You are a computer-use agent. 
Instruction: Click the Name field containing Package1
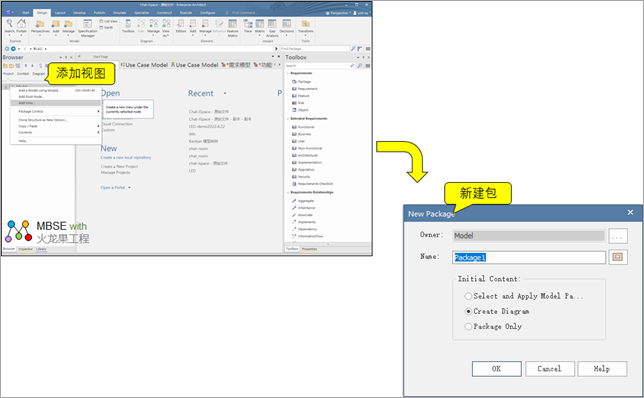click(529, 258)
